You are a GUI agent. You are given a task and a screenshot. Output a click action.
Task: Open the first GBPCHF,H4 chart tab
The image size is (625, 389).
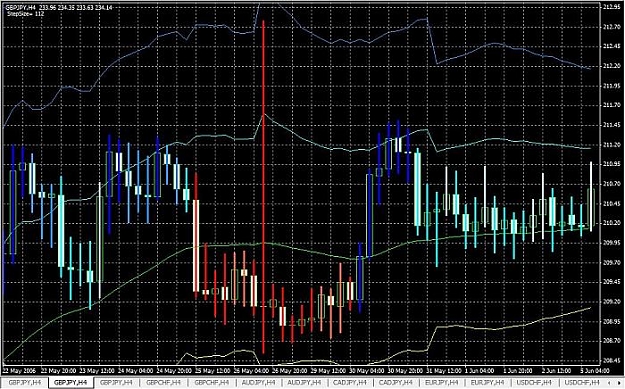tap(163, 383)
